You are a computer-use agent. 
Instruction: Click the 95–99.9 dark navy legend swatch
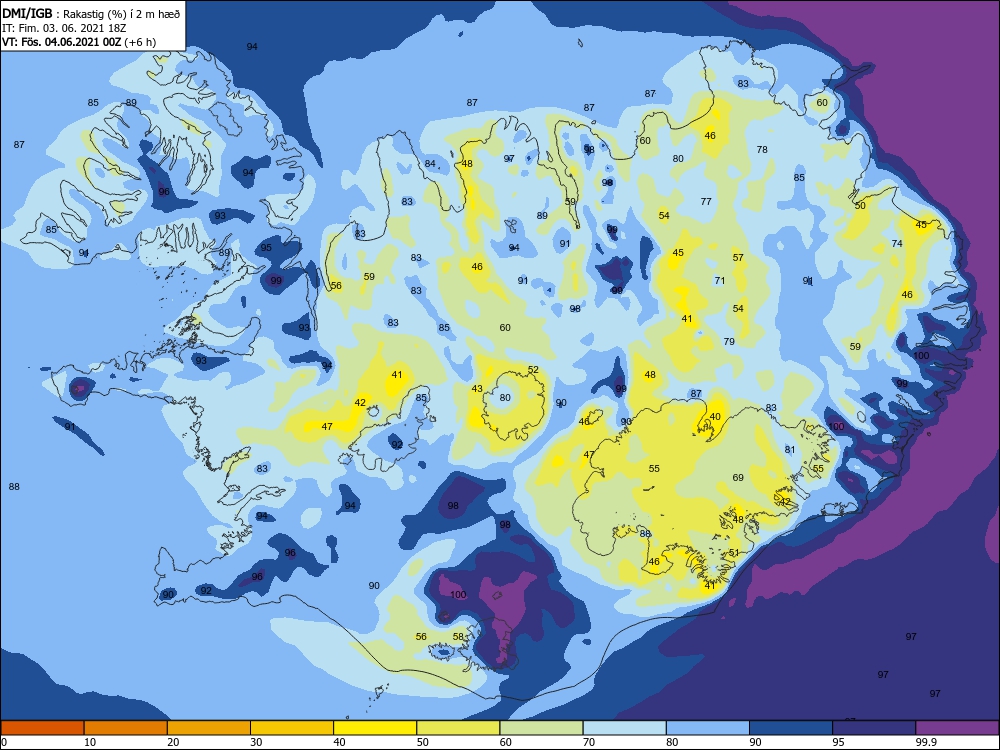pos(874,728)
